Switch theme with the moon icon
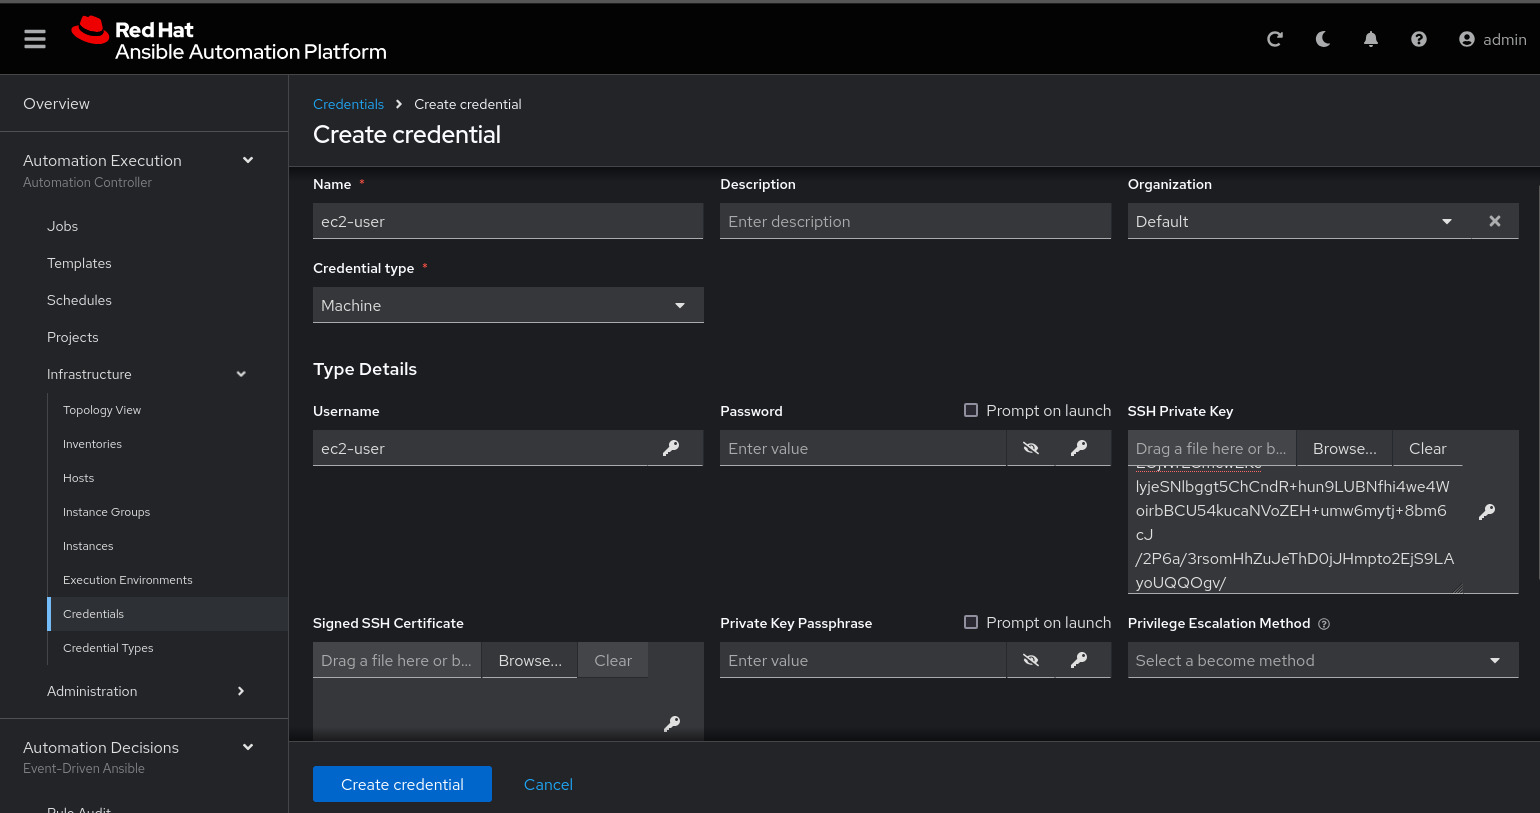The width and height of the screenshot is (1540, 813). (x=1323, y=39)
